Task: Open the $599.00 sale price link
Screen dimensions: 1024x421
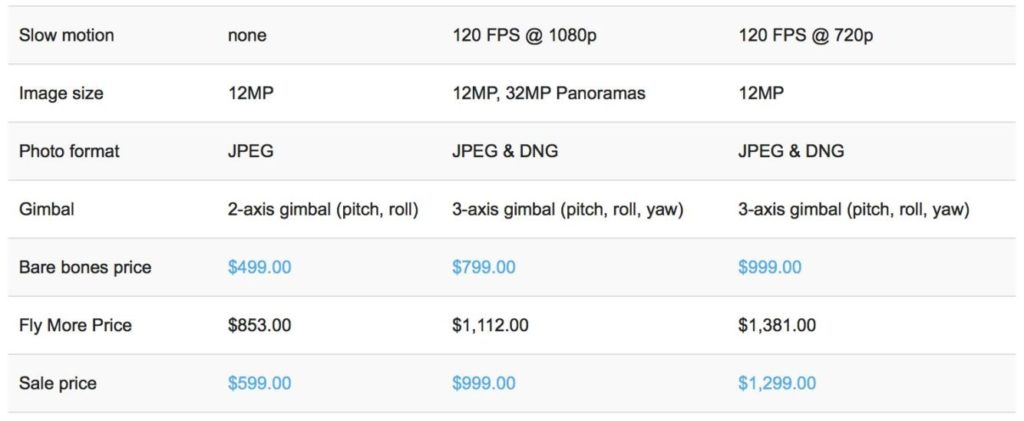Action: 259,383
